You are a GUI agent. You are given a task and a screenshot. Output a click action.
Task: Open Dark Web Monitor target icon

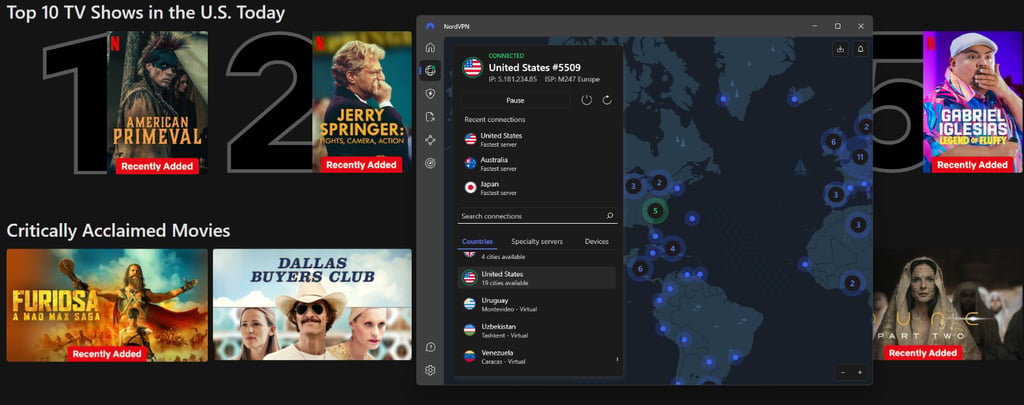click(x=430, y=163)
